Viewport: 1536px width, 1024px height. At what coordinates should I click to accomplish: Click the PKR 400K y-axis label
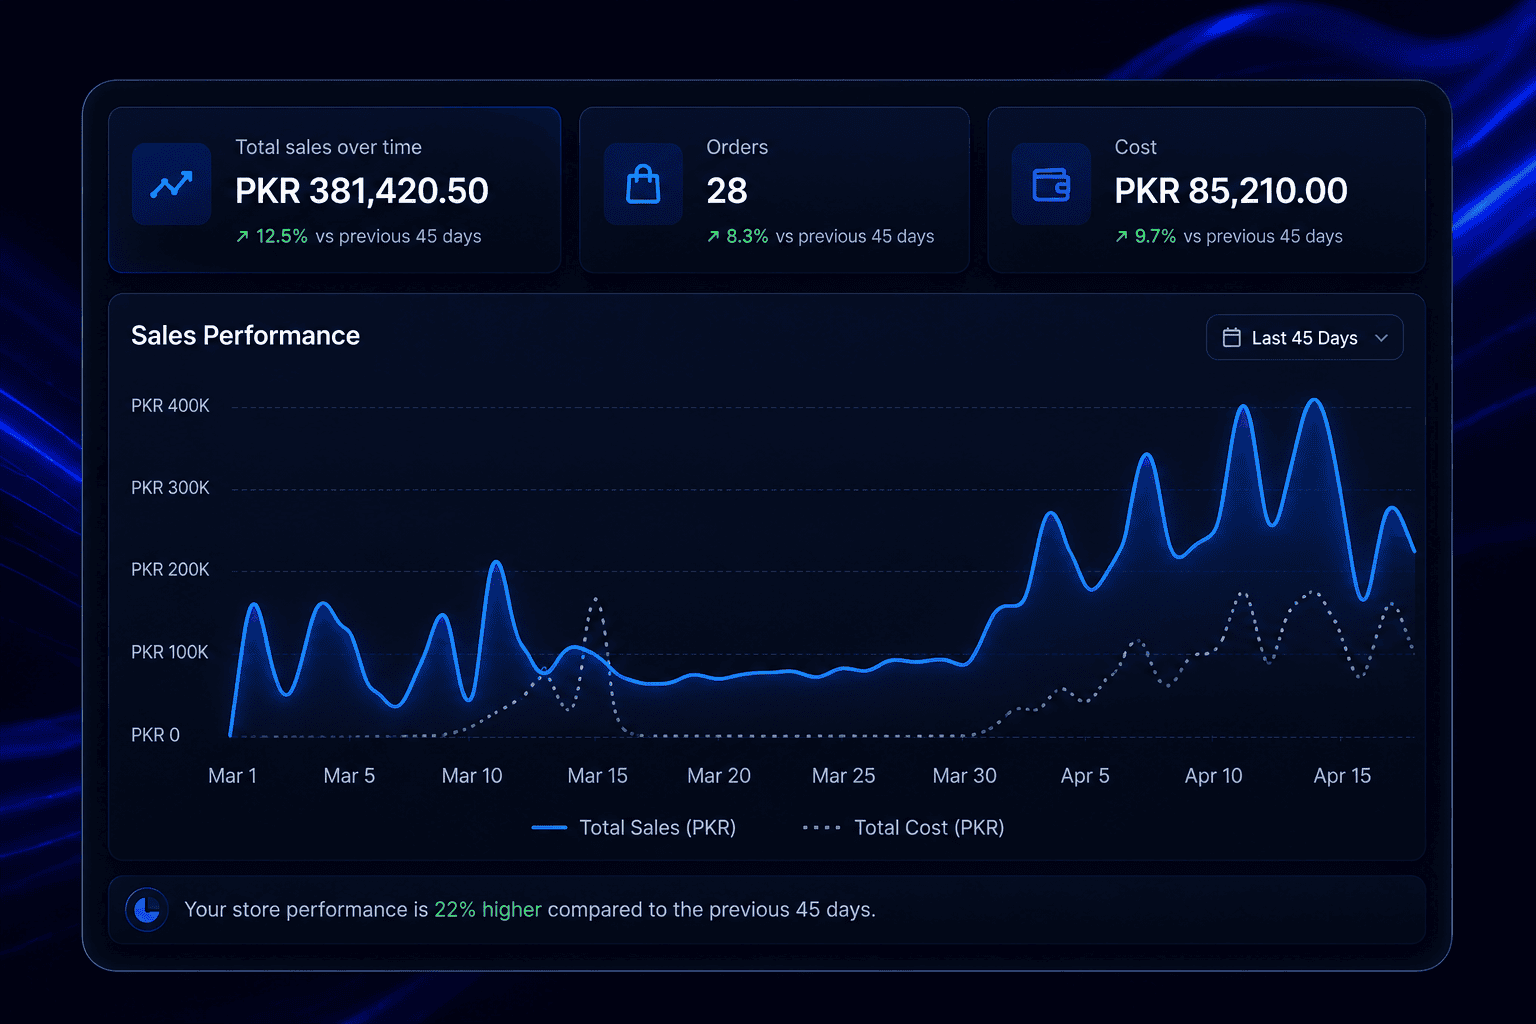(x=170, y=406)
